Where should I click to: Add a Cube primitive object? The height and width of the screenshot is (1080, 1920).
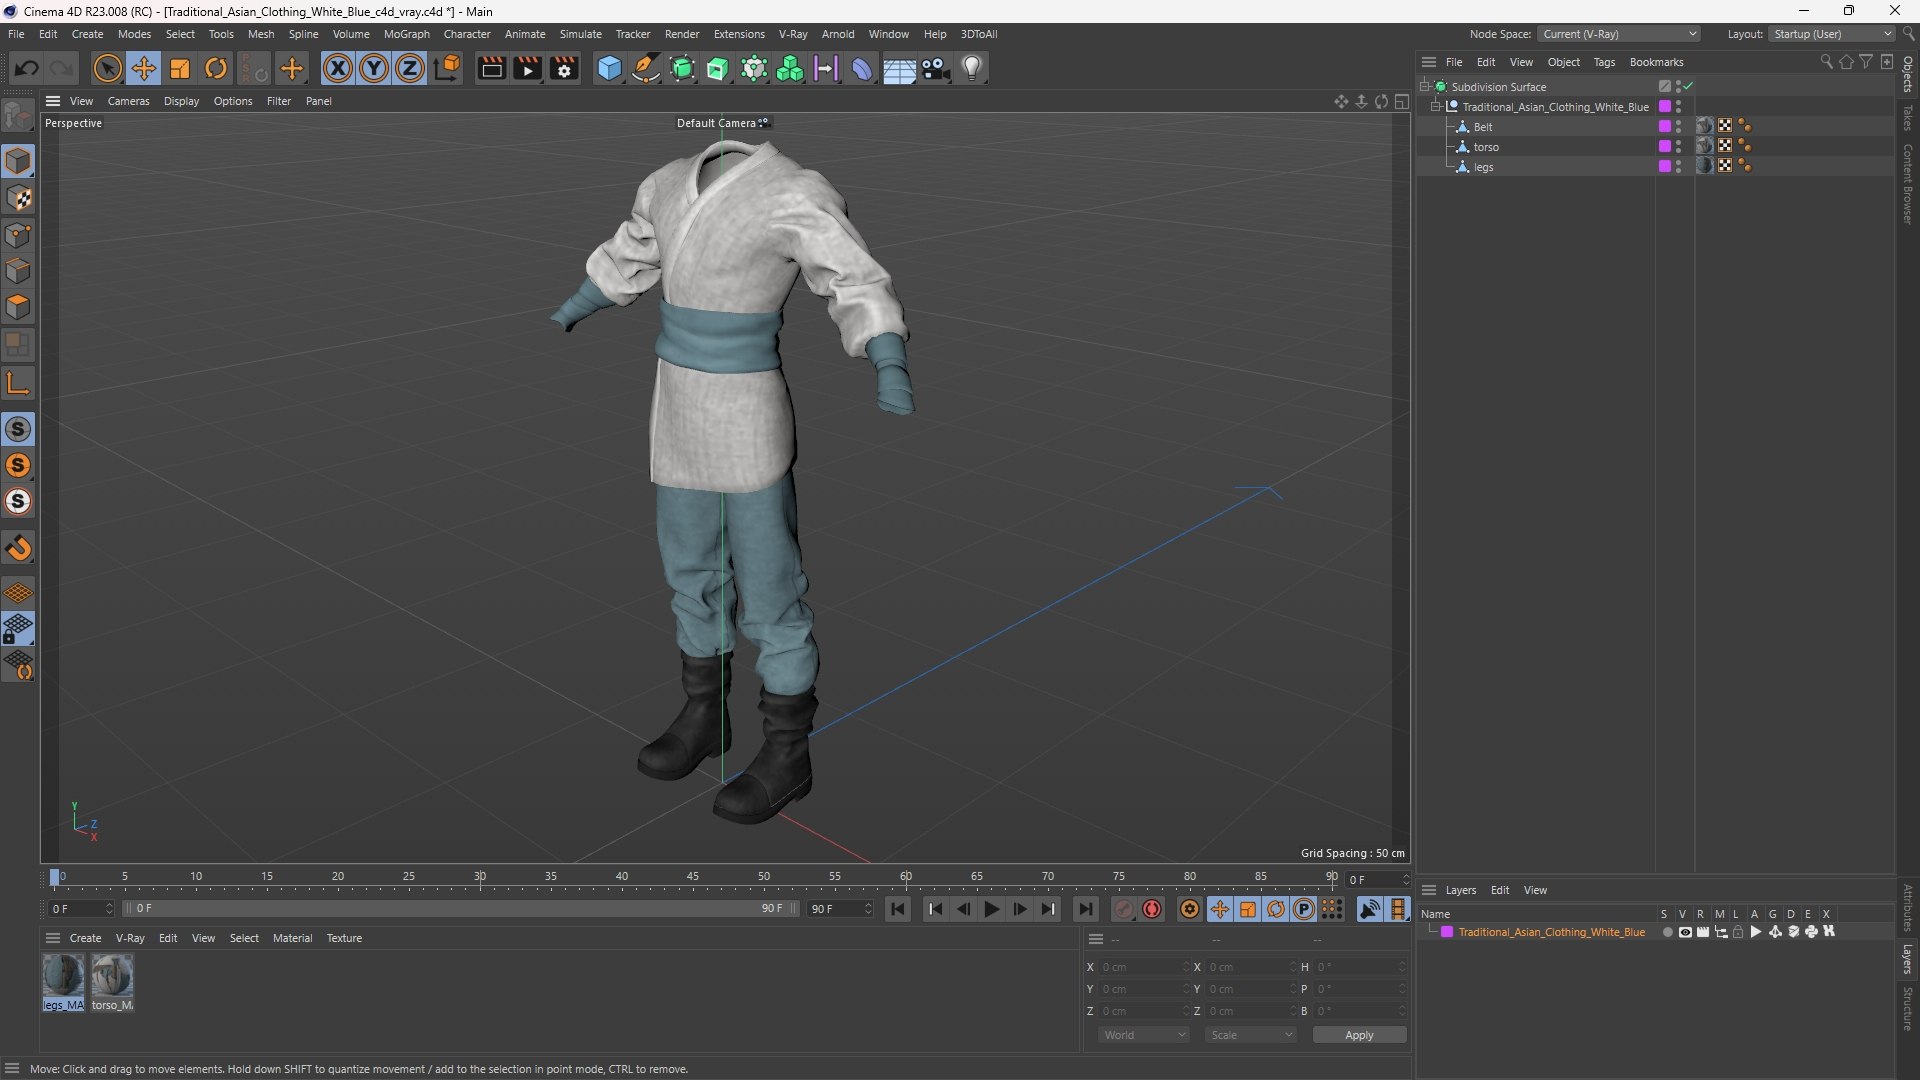click(609, 68)
